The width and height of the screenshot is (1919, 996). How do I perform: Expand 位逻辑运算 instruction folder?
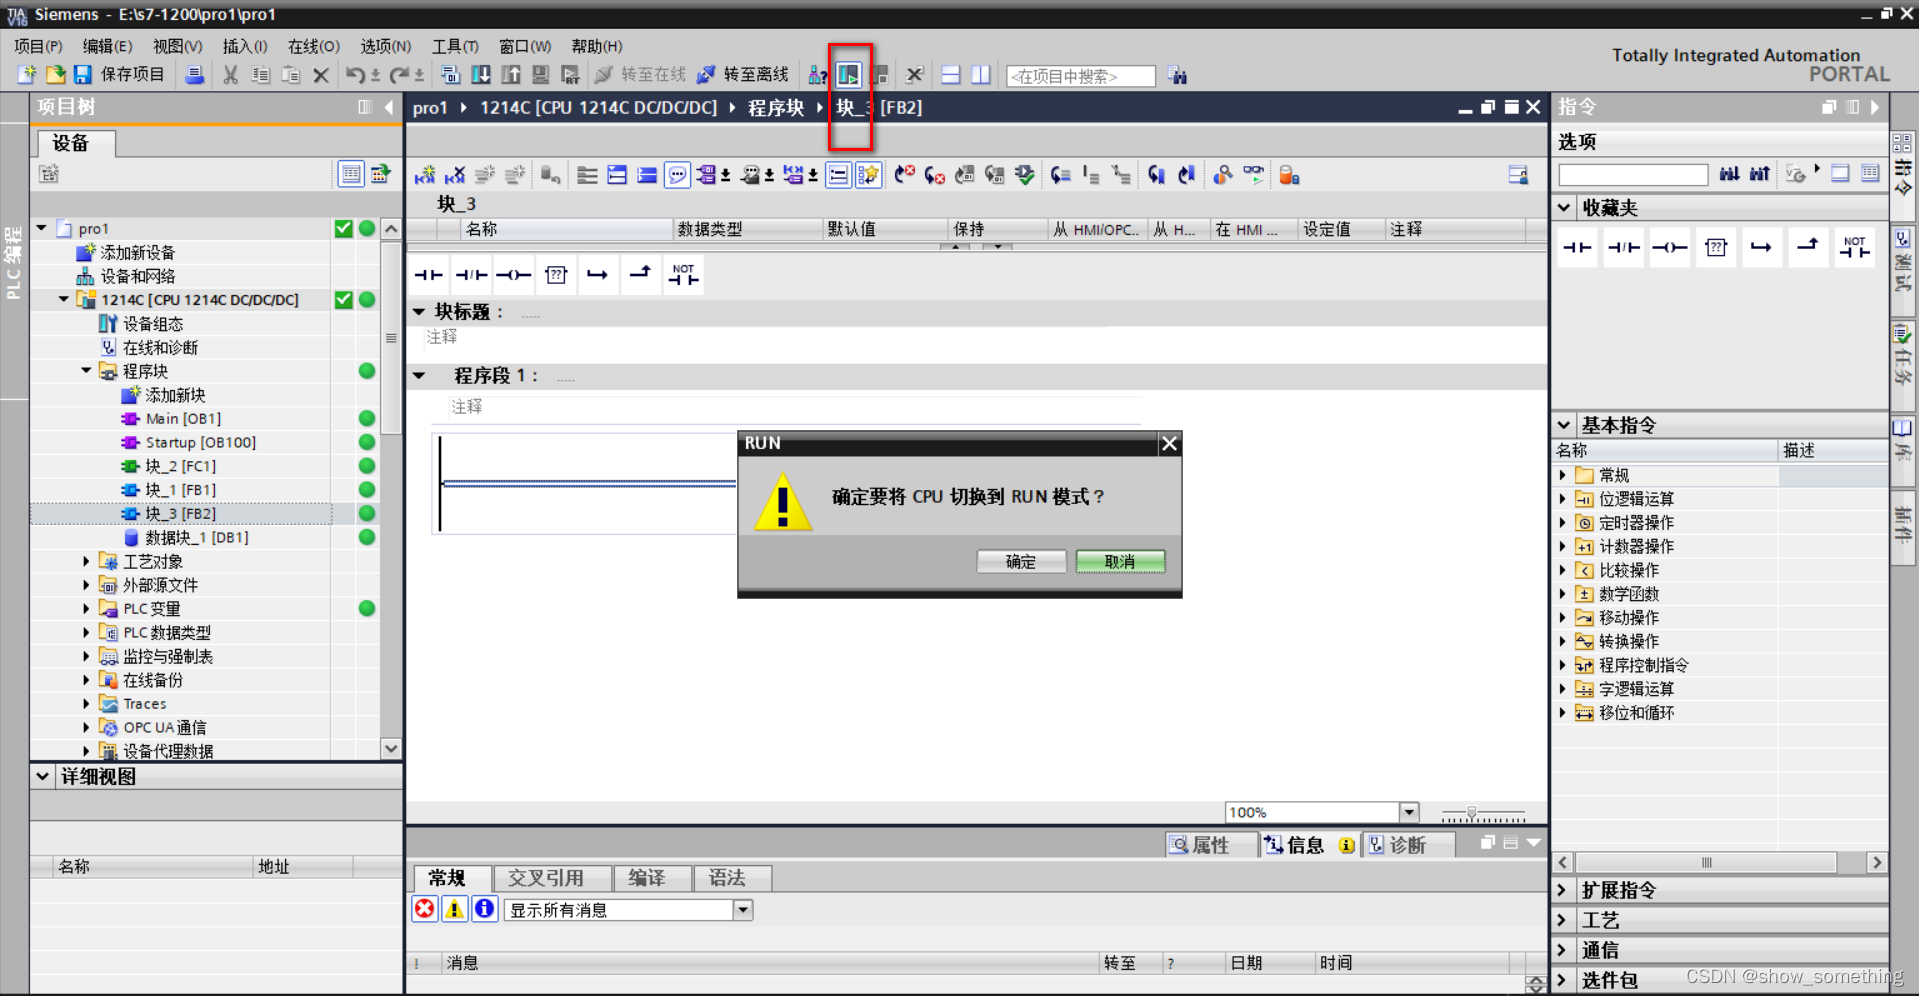(1563, 499)
